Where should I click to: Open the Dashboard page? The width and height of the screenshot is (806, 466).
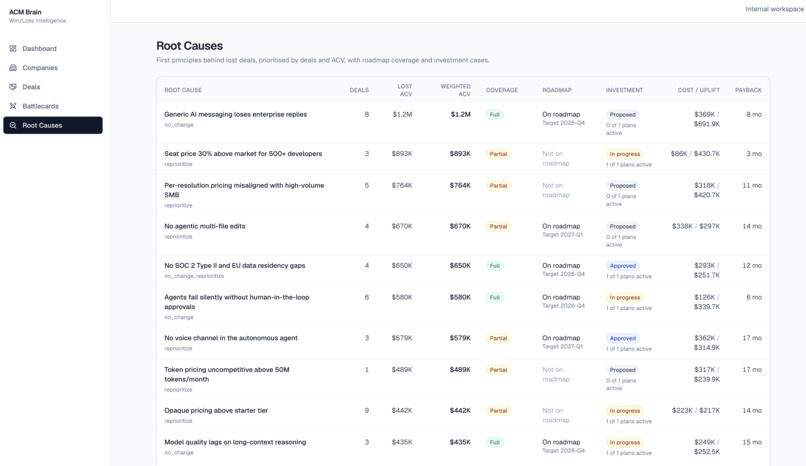tap(52, 48)
